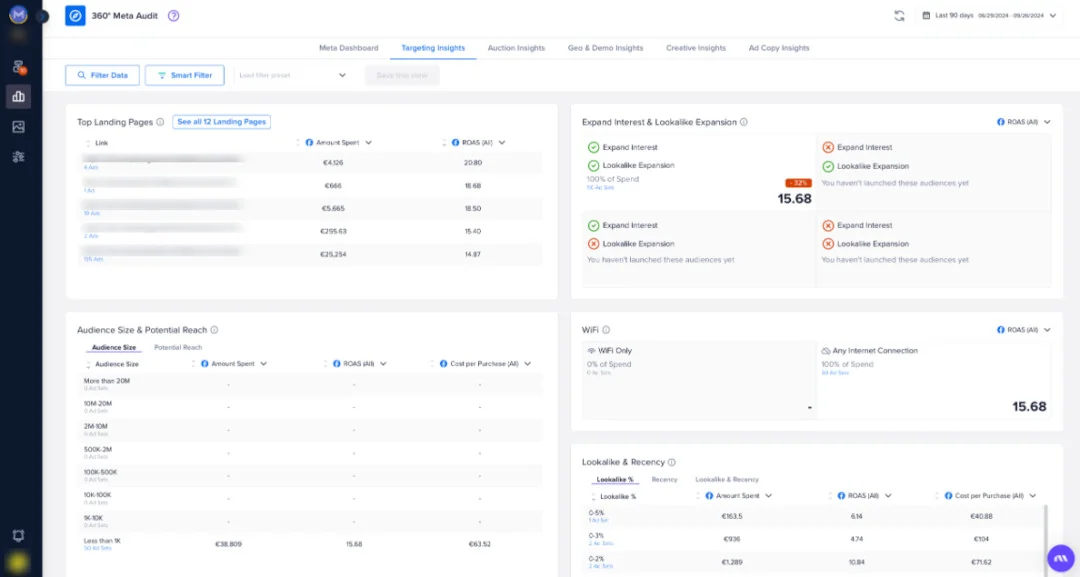Click the info icon beside Expand Interest & Lookalike Expansion

pyautogui.click(x=743, y=122)
